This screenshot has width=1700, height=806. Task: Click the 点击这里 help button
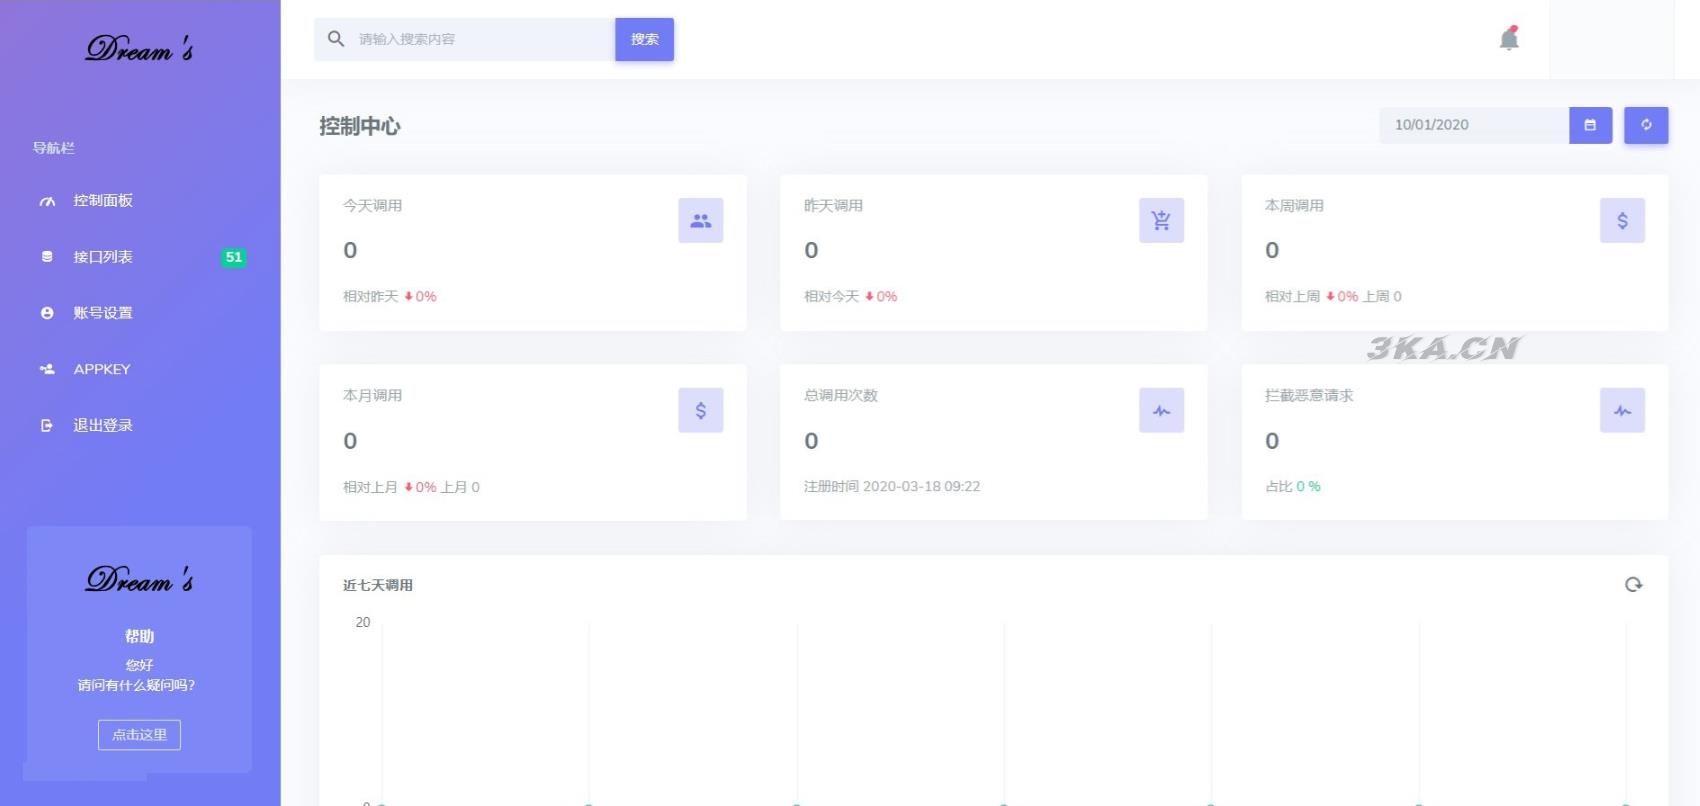point(139,735)
